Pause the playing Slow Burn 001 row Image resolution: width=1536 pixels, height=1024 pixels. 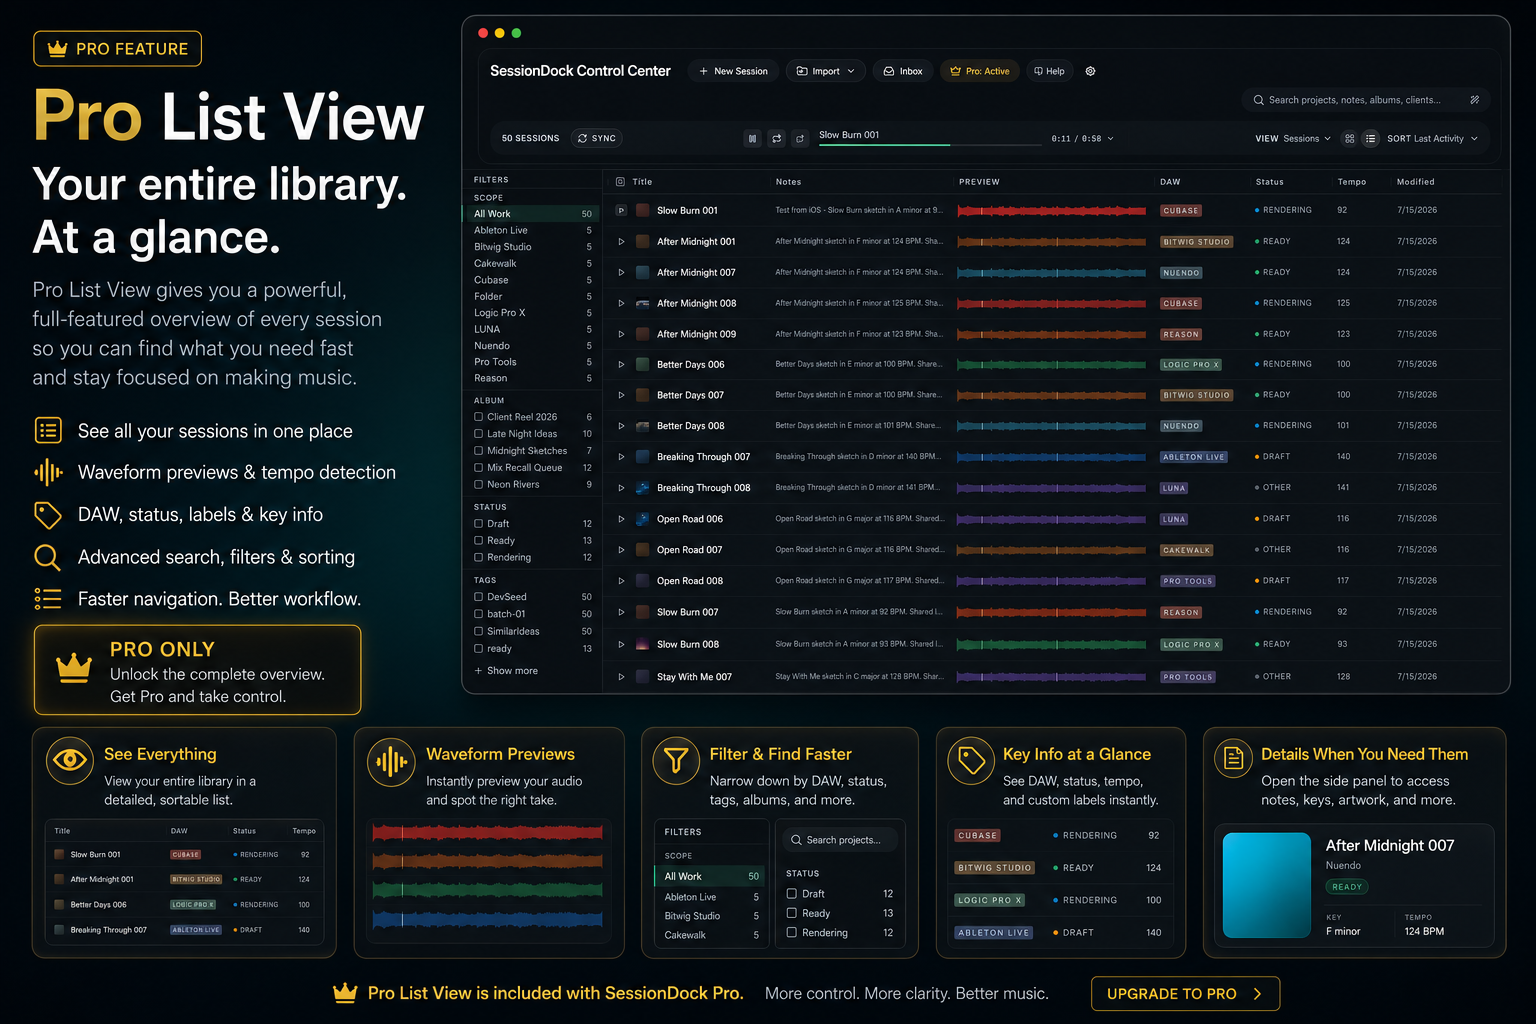(621, 211)
